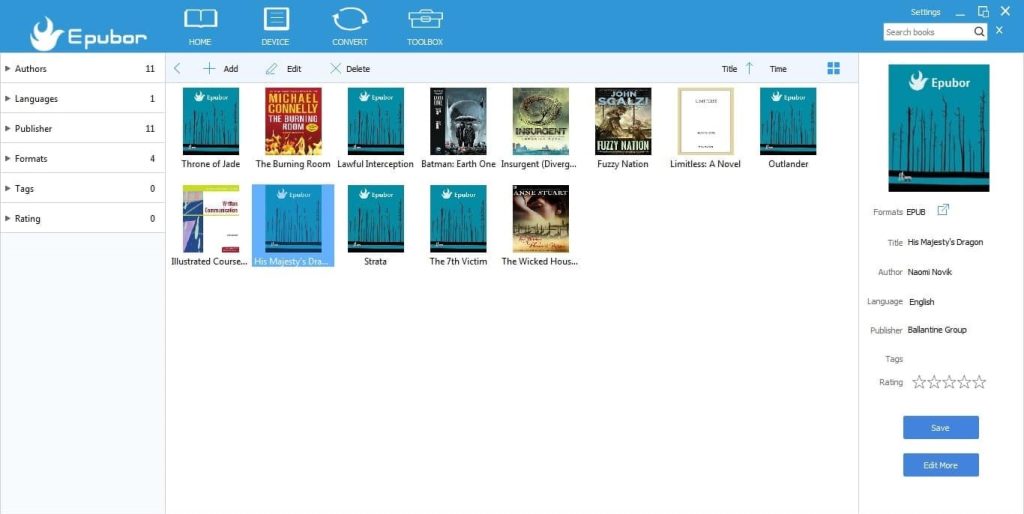Select Batman: Earth One cover
Image resolution: width=1024 pixels, height=514 pixels.
tap(458, 121)
